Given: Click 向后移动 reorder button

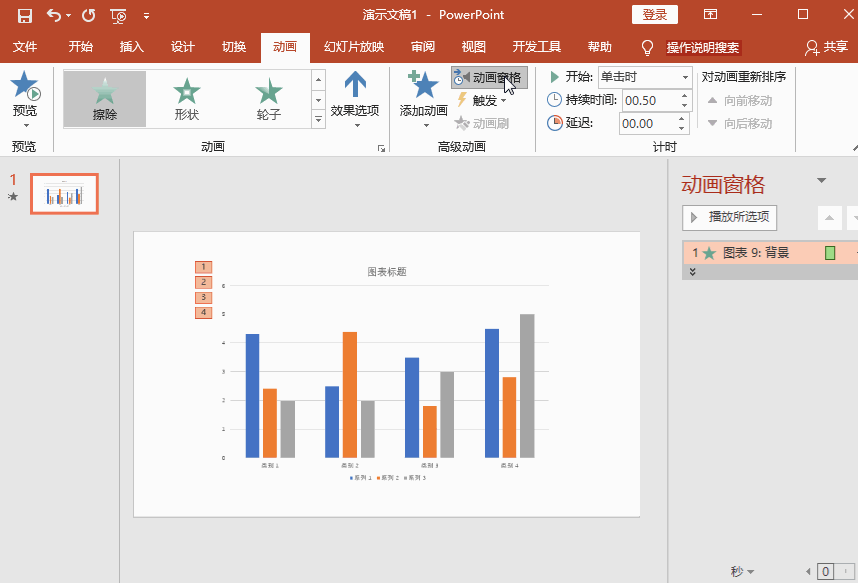Looking at the screenshot, I should pos(740,124).
